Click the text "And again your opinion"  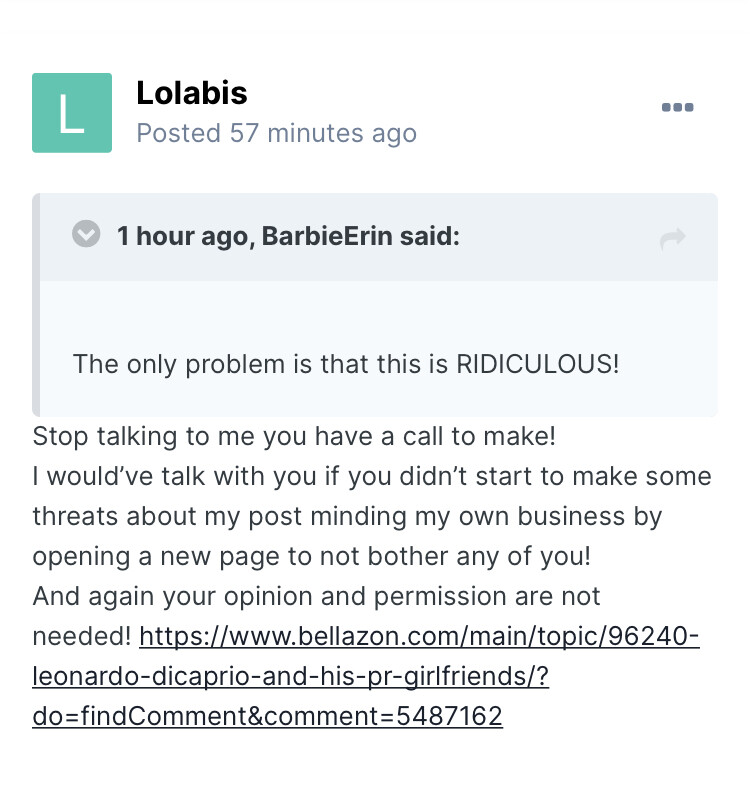pyautogui.click(x=150, y=596)
